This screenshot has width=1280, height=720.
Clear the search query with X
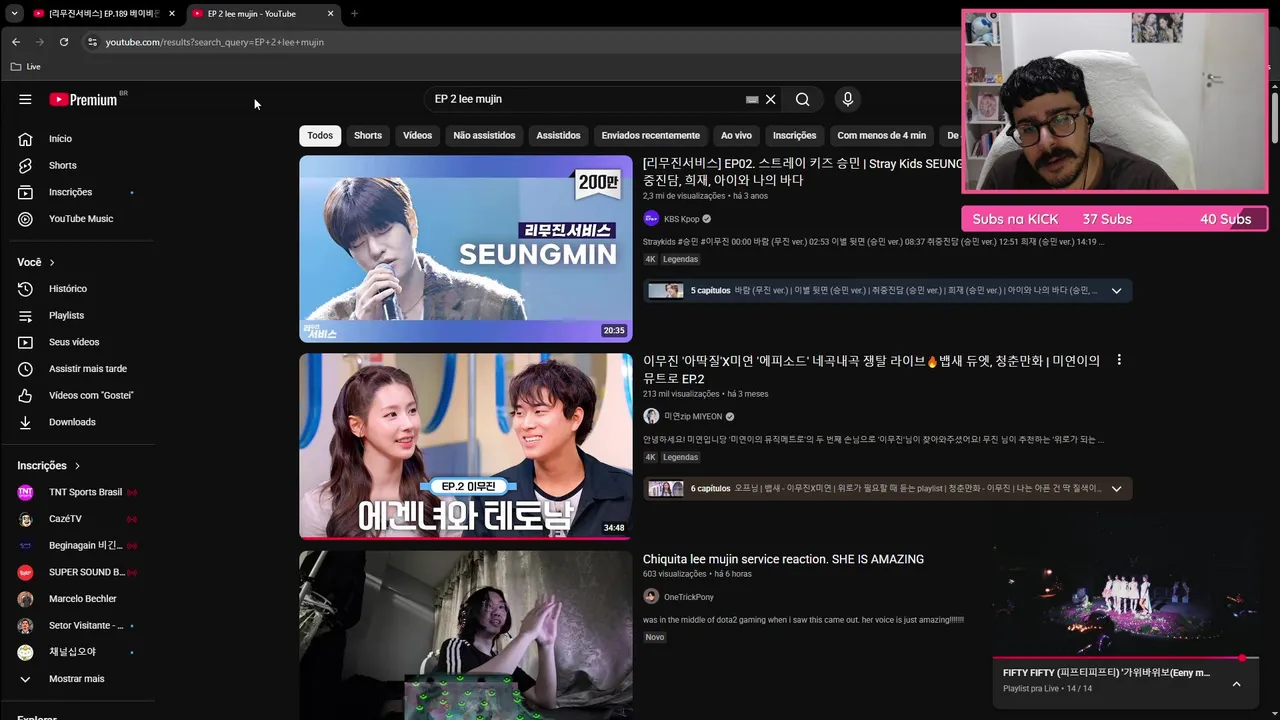[771, 99]
